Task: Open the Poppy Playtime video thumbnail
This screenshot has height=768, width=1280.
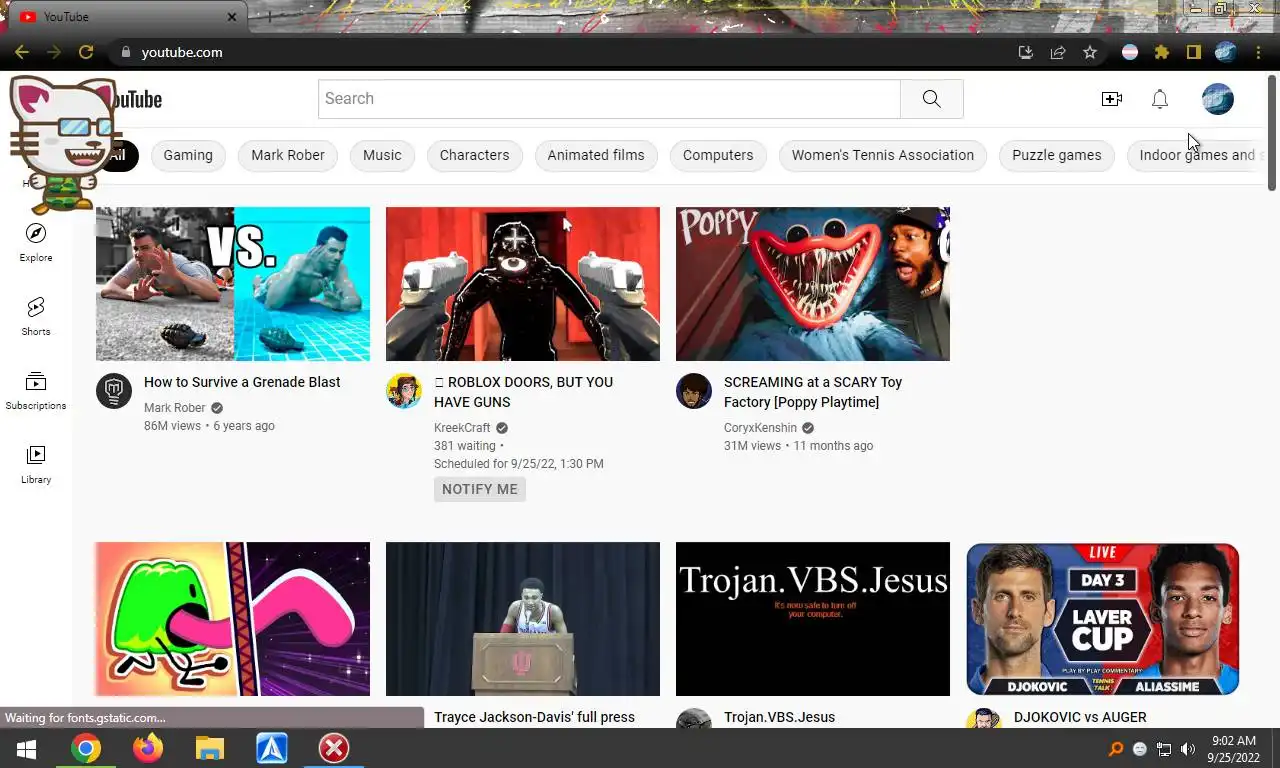Action: pos(813,284)
